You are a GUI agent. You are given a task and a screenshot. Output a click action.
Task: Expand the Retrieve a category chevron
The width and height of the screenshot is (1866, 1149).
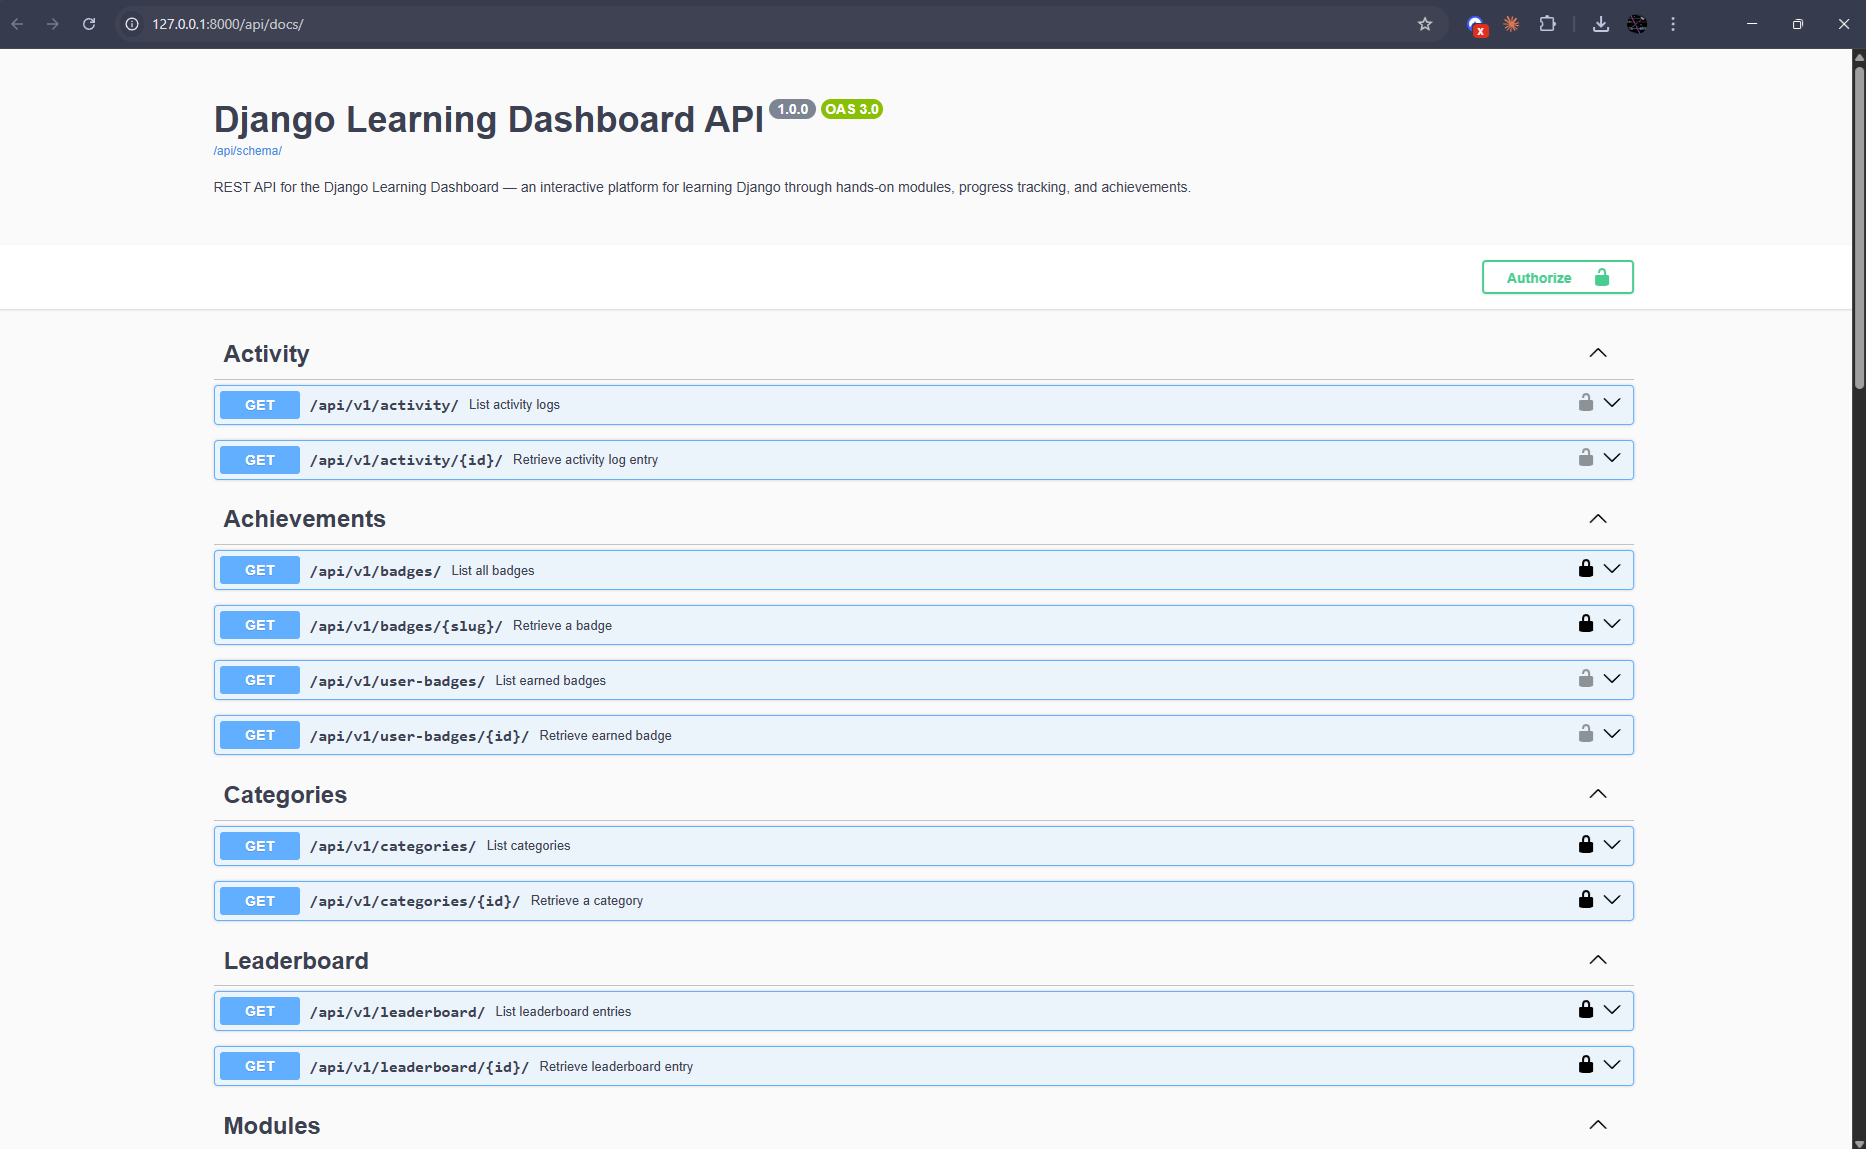coord(1612,900)
